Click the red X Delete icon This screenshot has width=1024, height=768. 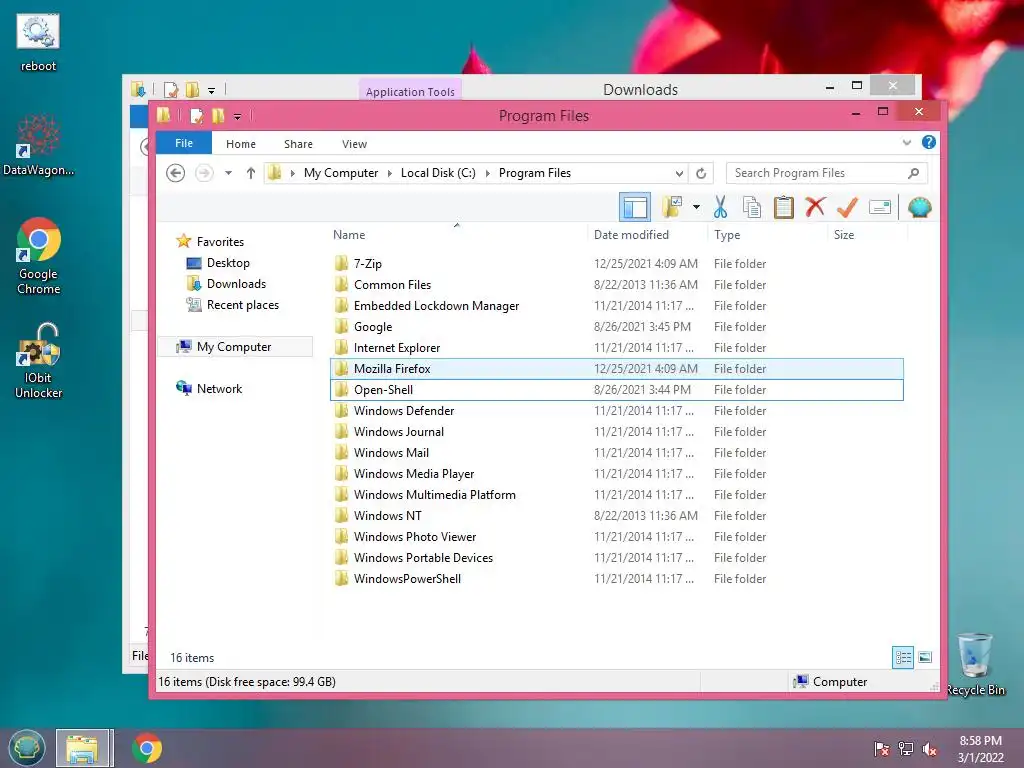click(x=815, y=208)
